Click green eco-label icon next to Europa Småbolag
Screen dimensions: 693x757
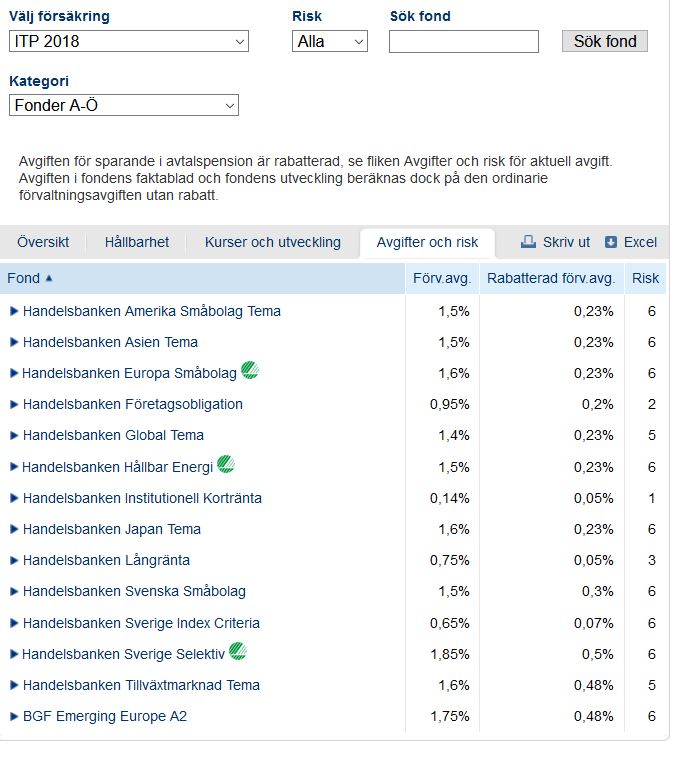(x=250, y=371)
